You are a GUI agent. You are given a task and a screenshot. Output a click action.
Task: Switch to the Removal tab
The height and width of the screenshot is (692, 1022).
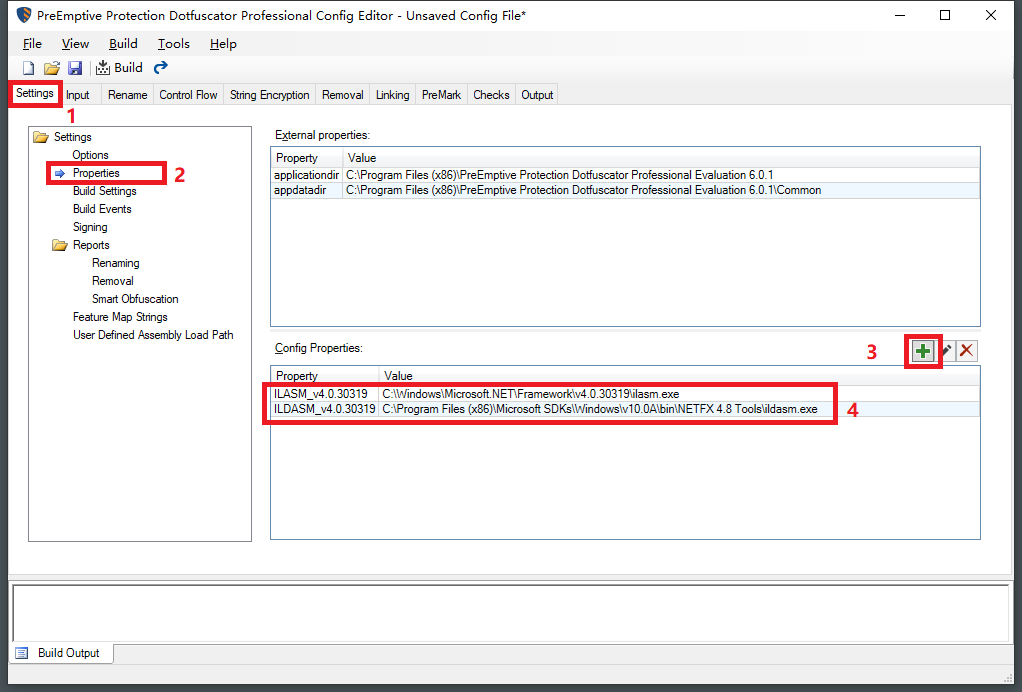pyautogui.click(x=342, y=95)
